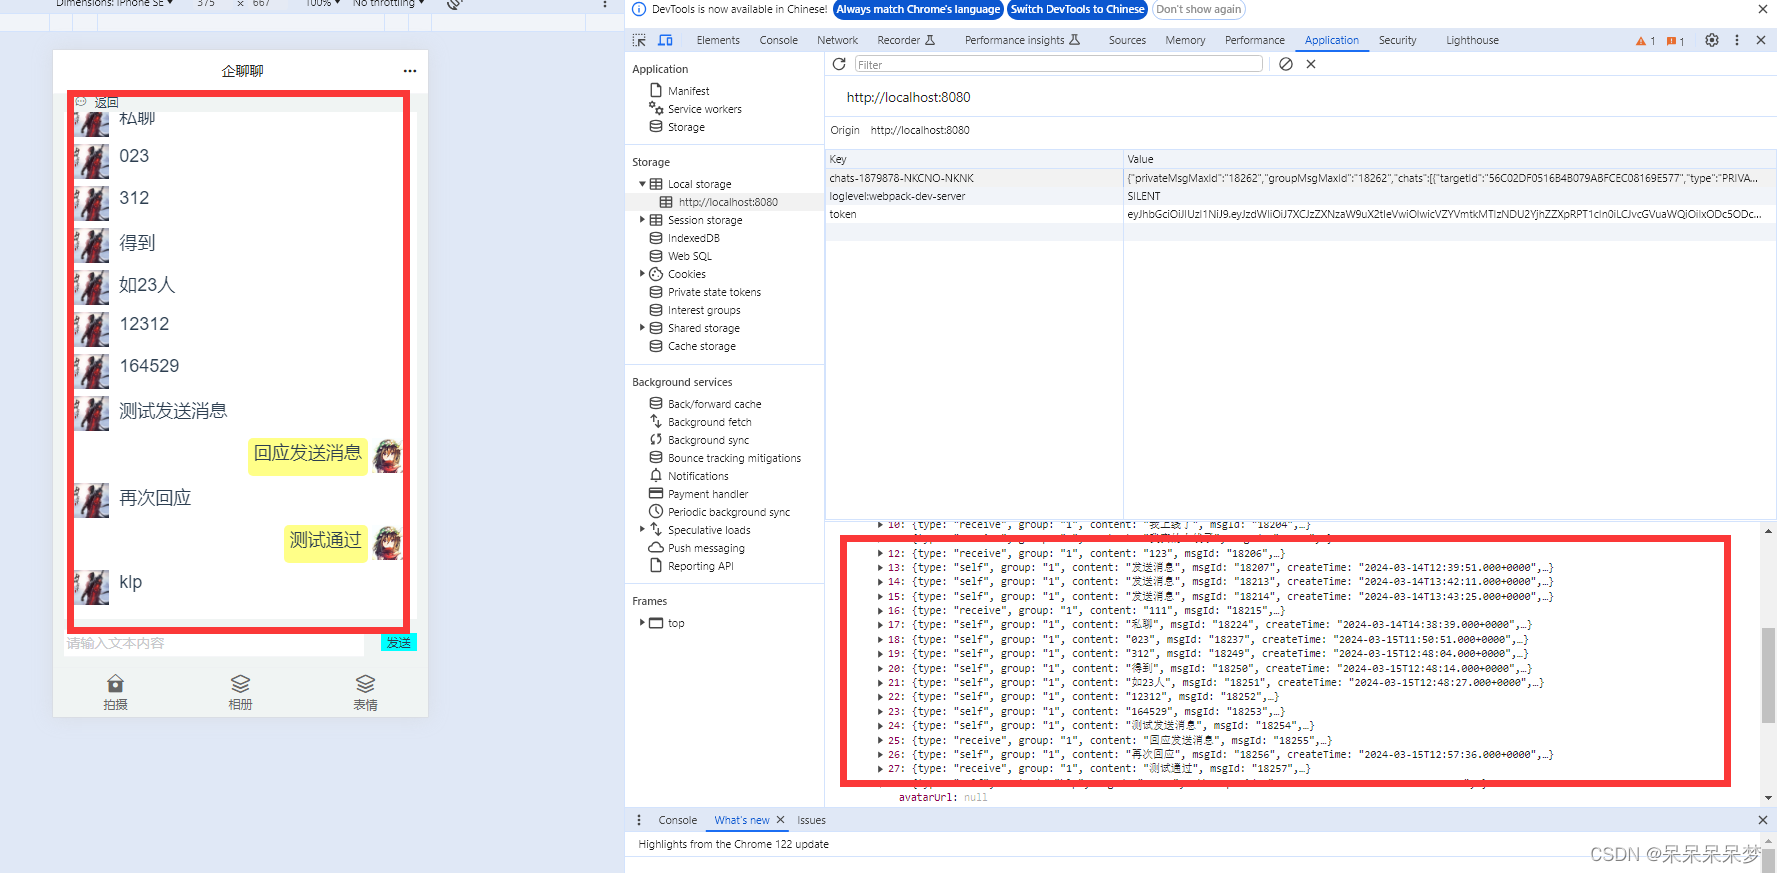1777x873 pixels.
Task: Open the Security tab
Action: pos(1397,41)
